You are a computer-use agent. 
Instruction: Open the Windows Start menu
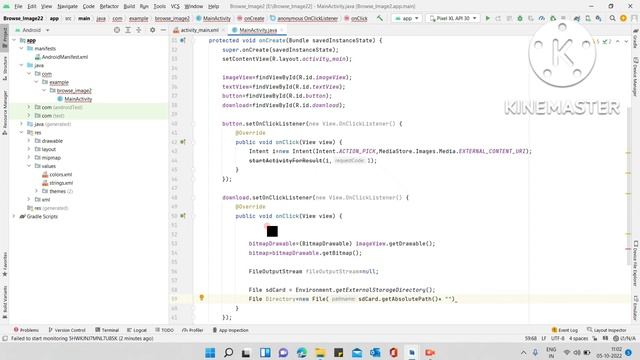(x=210, y=353)
